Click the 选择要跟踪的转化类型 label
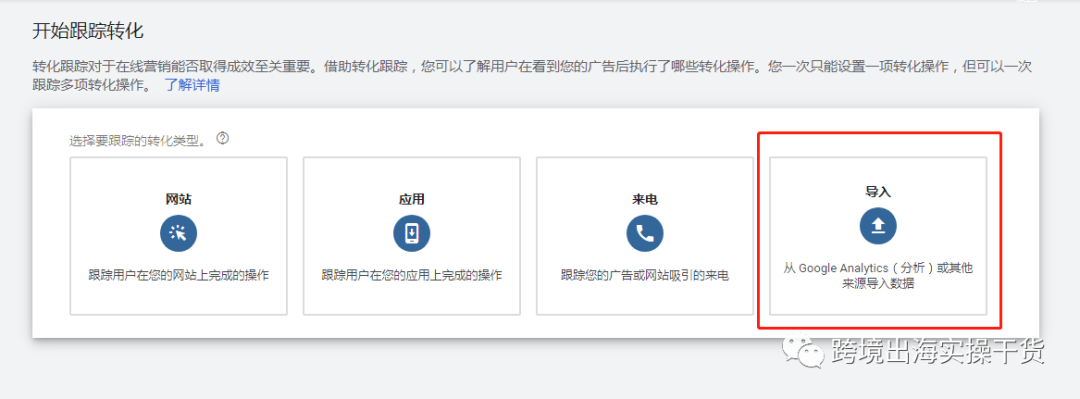The height and width of the screenshot is (399, 1080). pyautogui.click(x=138, y=141)
